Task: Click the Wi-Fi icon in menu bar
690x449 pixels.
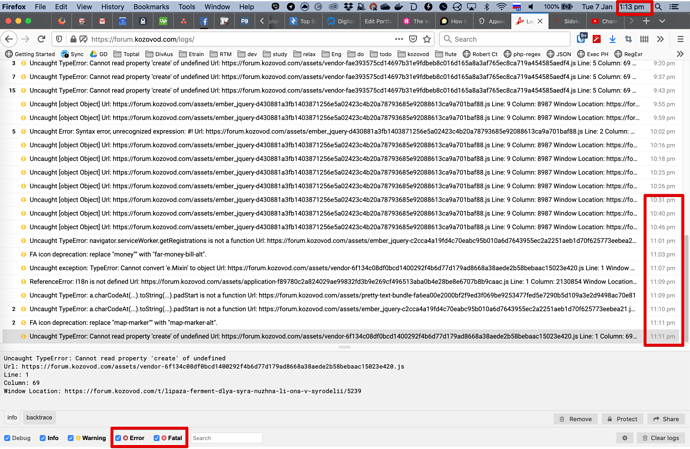Action: [x=501, y=7]
